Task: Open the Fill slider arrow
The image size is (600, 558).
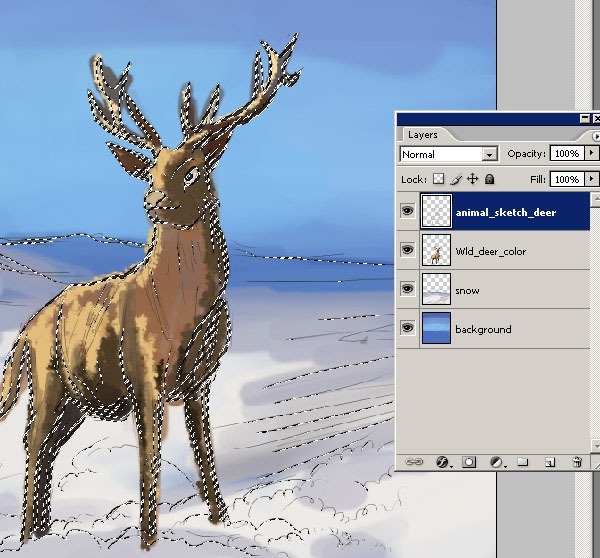Action: pos(592,179)
